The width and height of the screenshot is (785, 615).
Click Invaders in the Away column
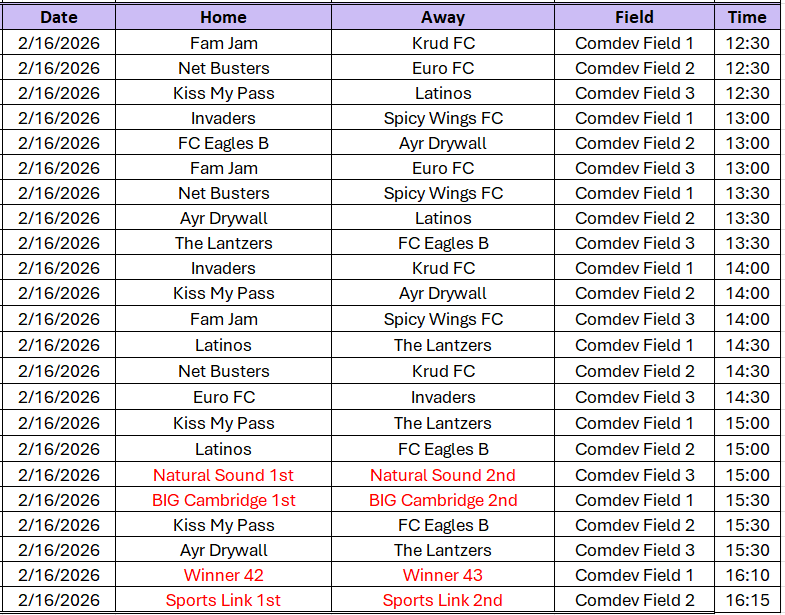(443, 397)
